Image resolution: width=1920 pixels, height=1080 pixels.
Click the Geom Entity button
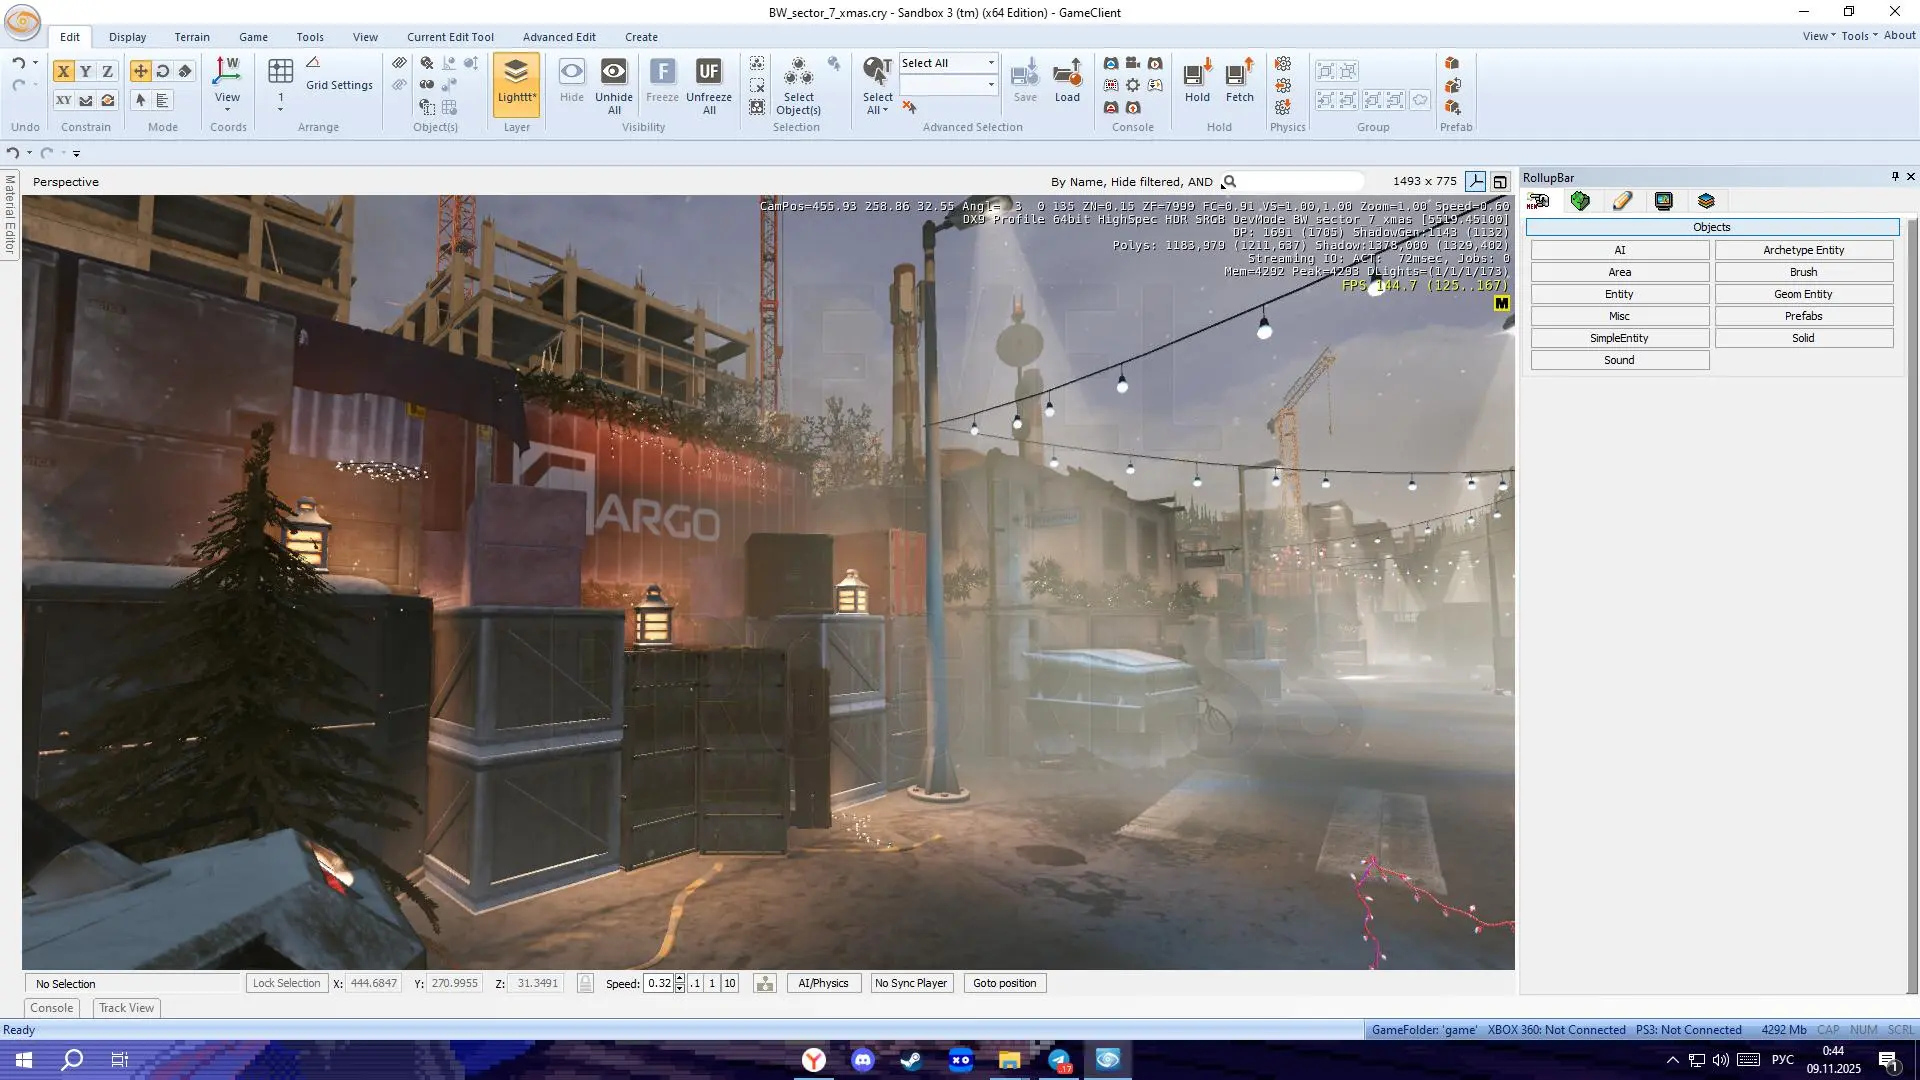pos(1803,294)
